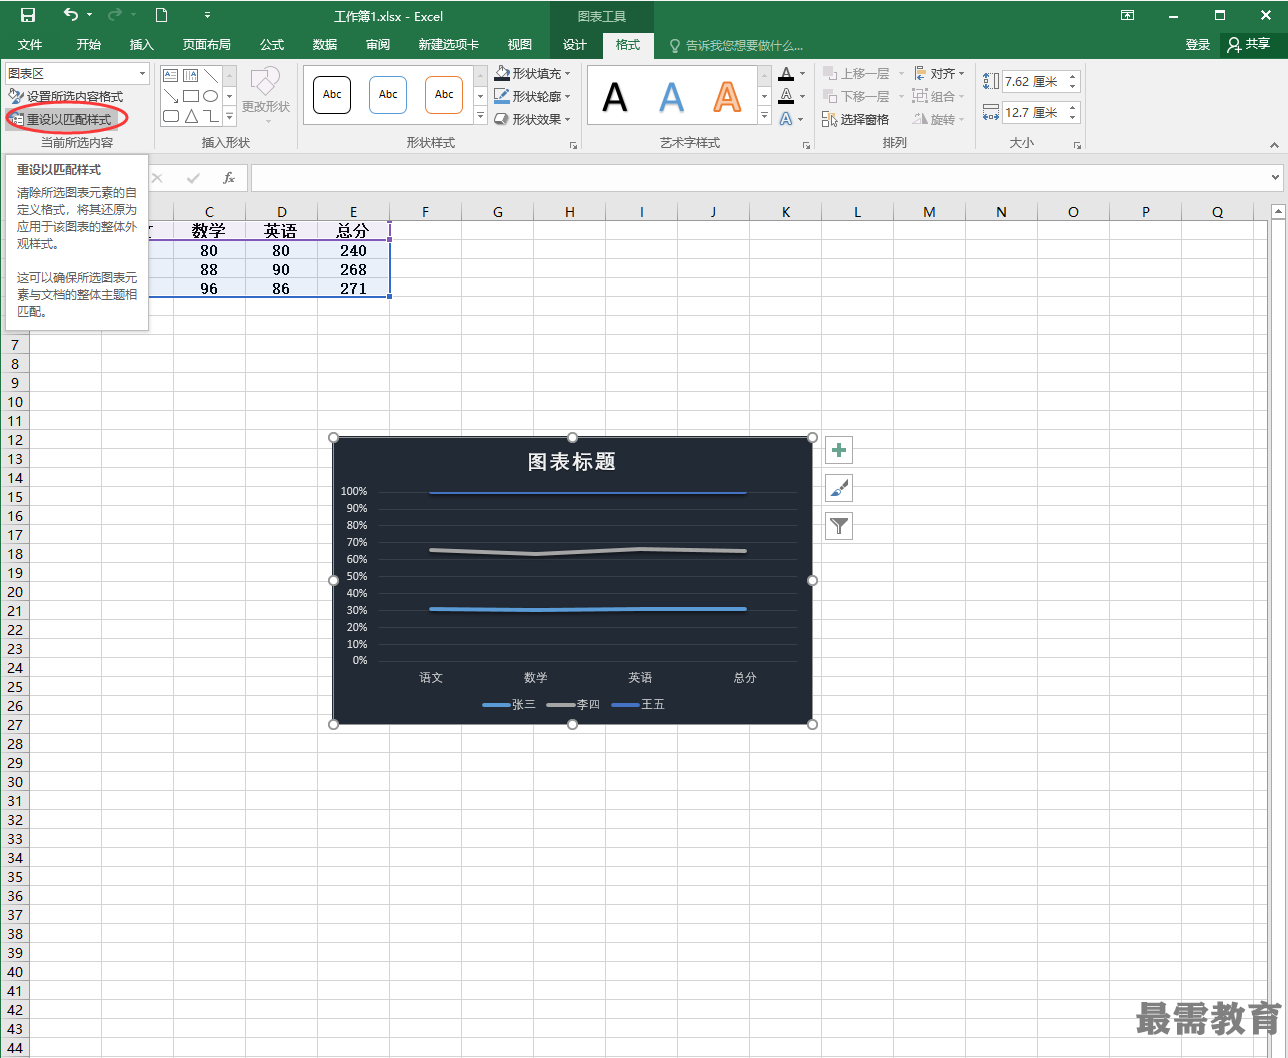
Task: Toggle ribbon display options icon in title bar
Action: coord(1128,15)
